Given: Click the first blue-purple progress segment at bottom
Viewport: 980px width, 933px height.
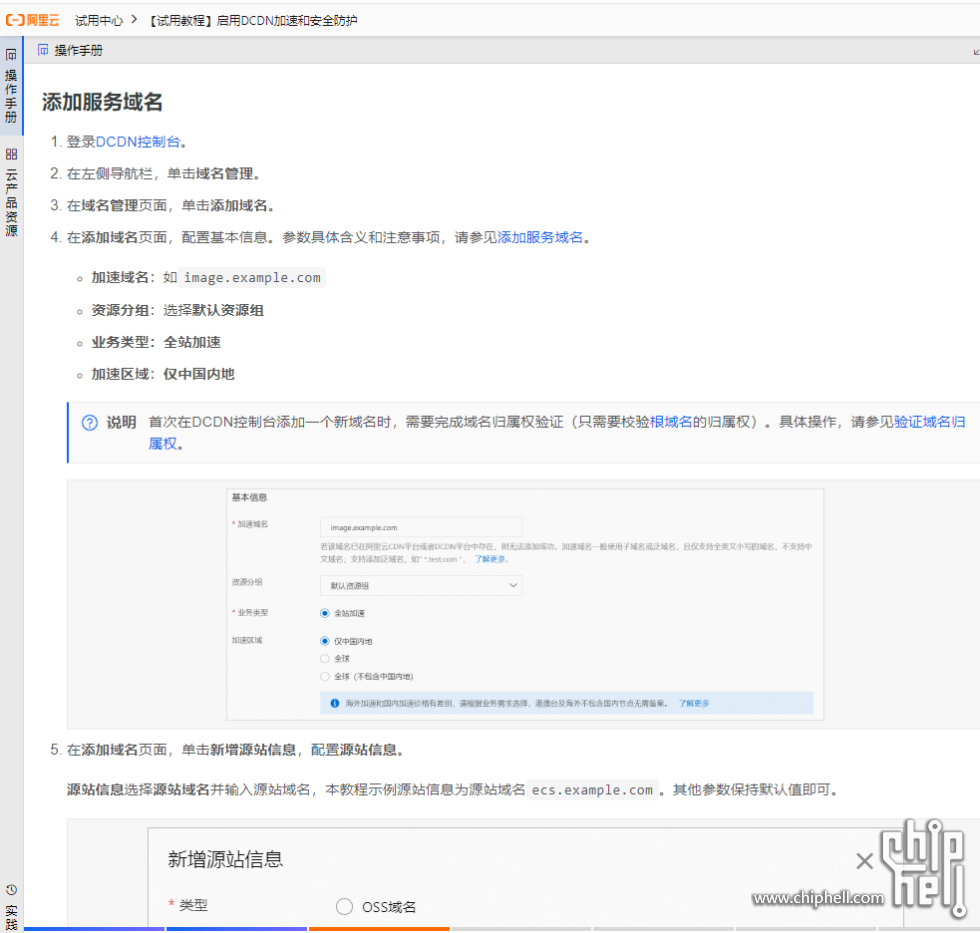Looking at the screenshot, I should point(94,929).
